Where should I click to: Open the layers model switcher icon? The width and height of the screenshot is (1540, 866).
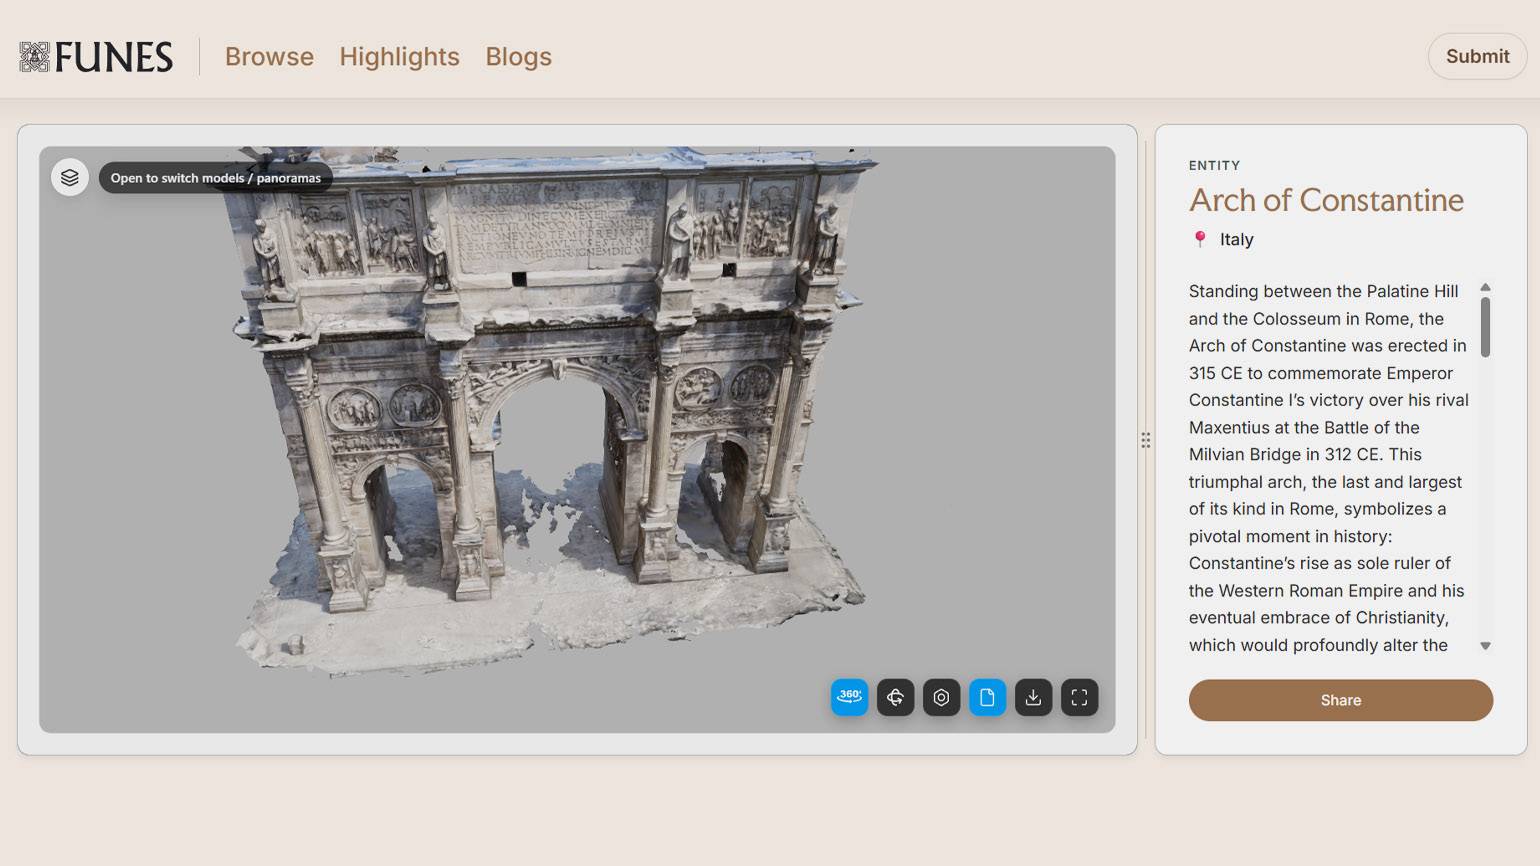[x=70, y=178]
